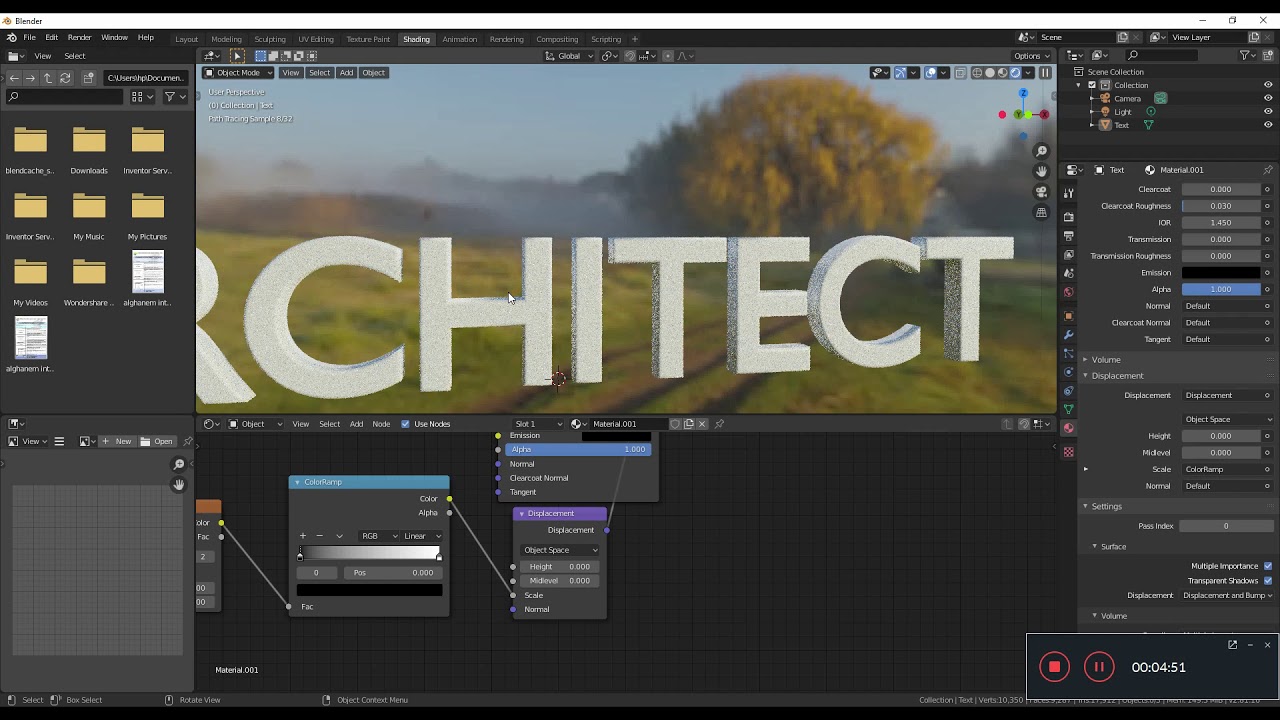
Task: Select rendered viewport shading mode
Action: (x=1015, y=72)
